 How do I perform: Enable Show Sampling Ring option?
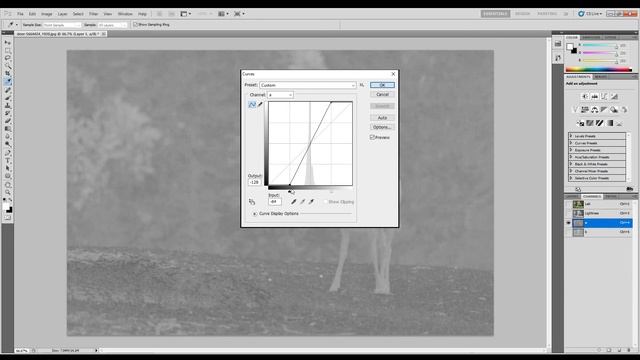point(136,24)
